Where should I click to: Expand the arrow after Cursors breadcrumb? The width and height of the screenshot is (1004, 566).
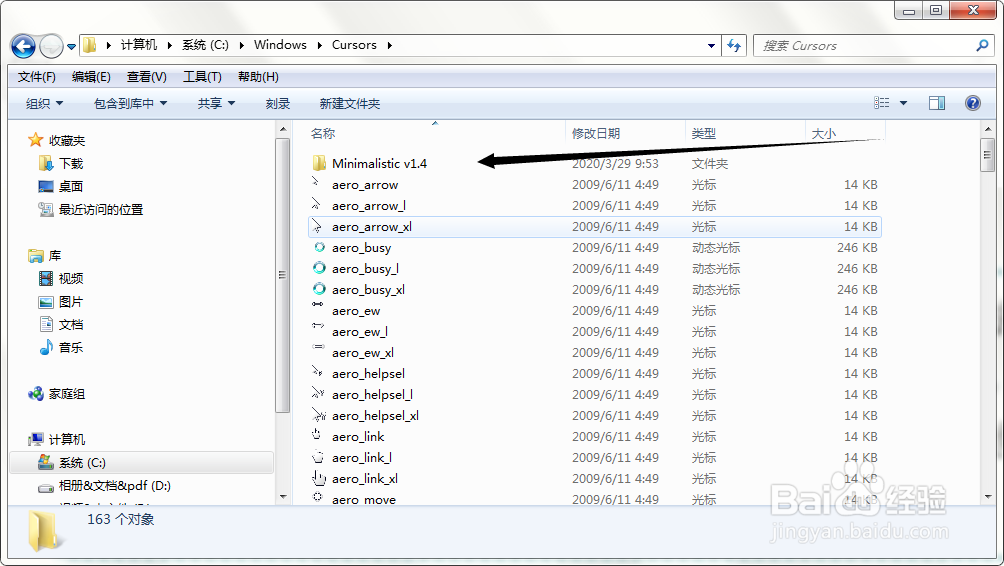389,45
